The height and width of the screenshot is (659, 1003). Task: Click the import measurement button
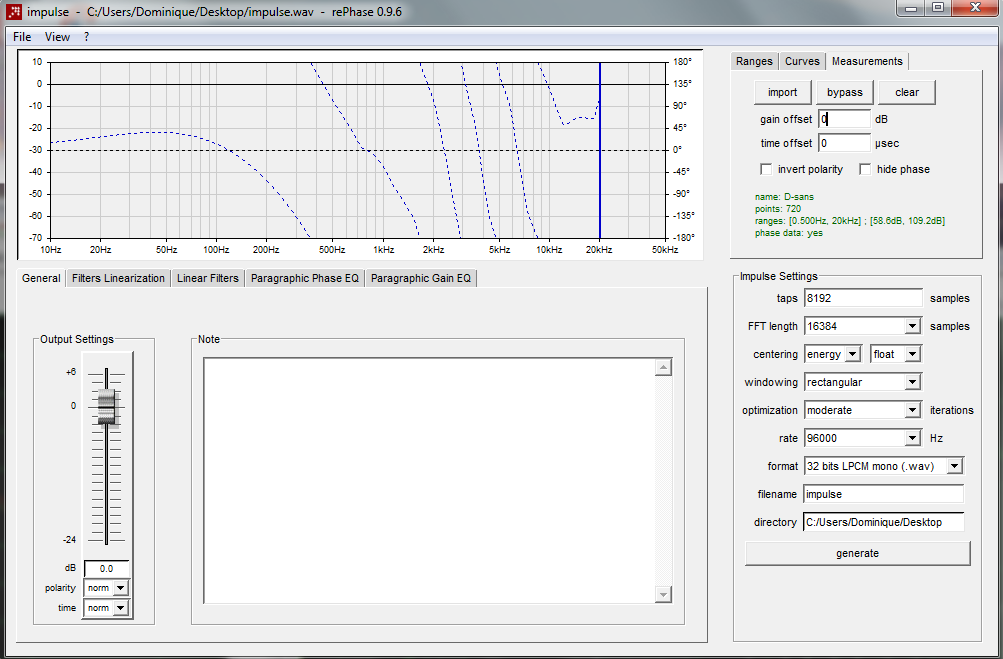[x=782, y=92]
